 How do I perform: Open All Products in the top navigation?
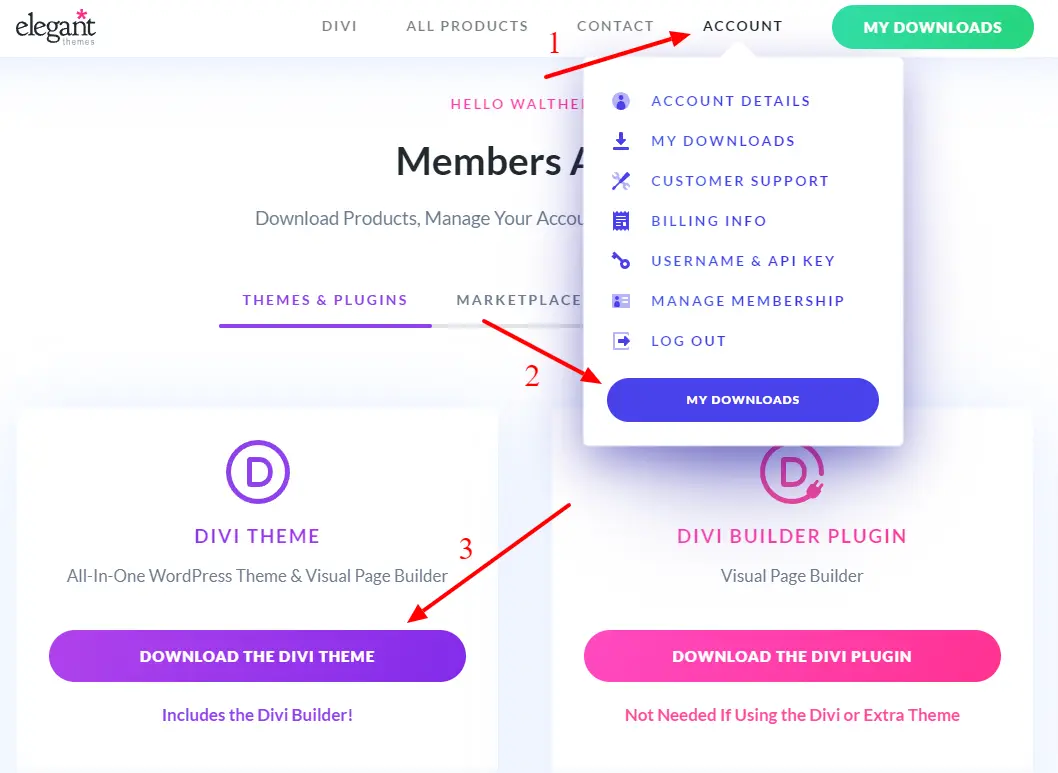pos(467,26)
